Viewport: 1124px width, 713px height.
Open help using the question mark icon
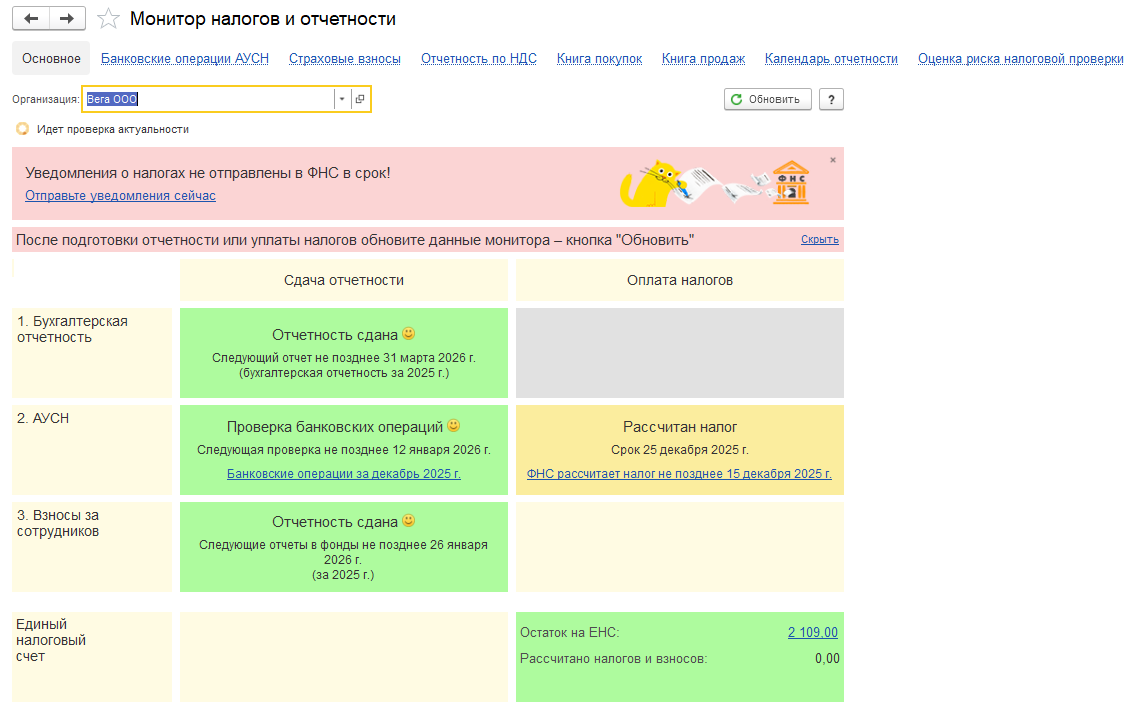[x=830, y=98]
